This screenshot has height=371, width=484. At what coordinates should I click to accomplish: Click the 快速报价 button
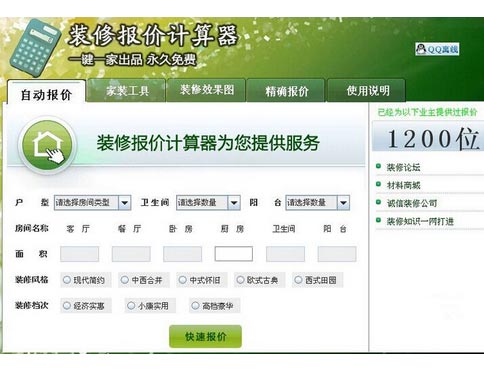tap(205, 336)
